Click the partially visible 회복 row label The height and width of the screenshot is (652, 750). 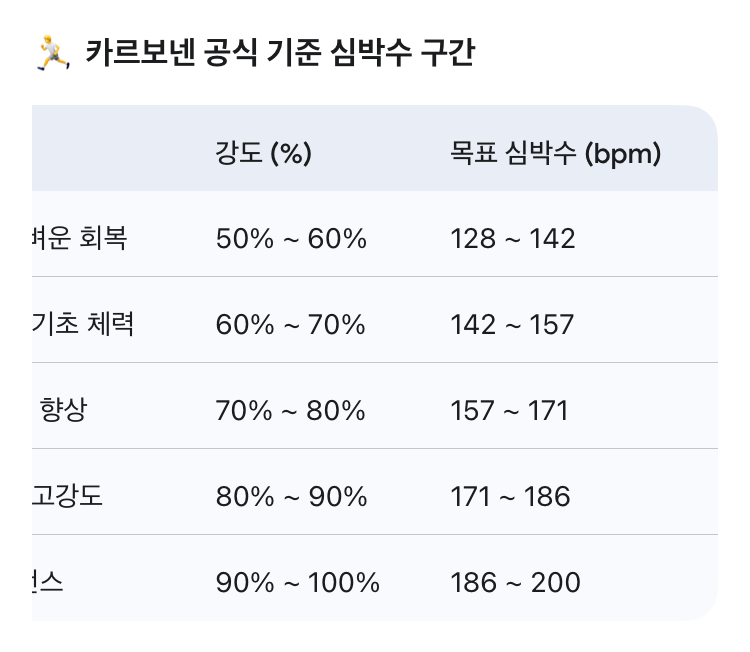click(80, 239)
